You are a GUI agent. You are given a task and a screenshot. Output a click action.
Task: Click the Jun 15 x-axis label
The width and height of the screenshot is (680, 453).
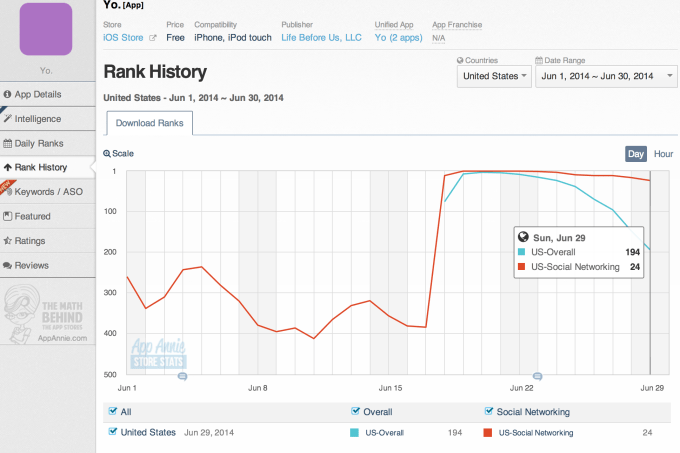[390, 388]
